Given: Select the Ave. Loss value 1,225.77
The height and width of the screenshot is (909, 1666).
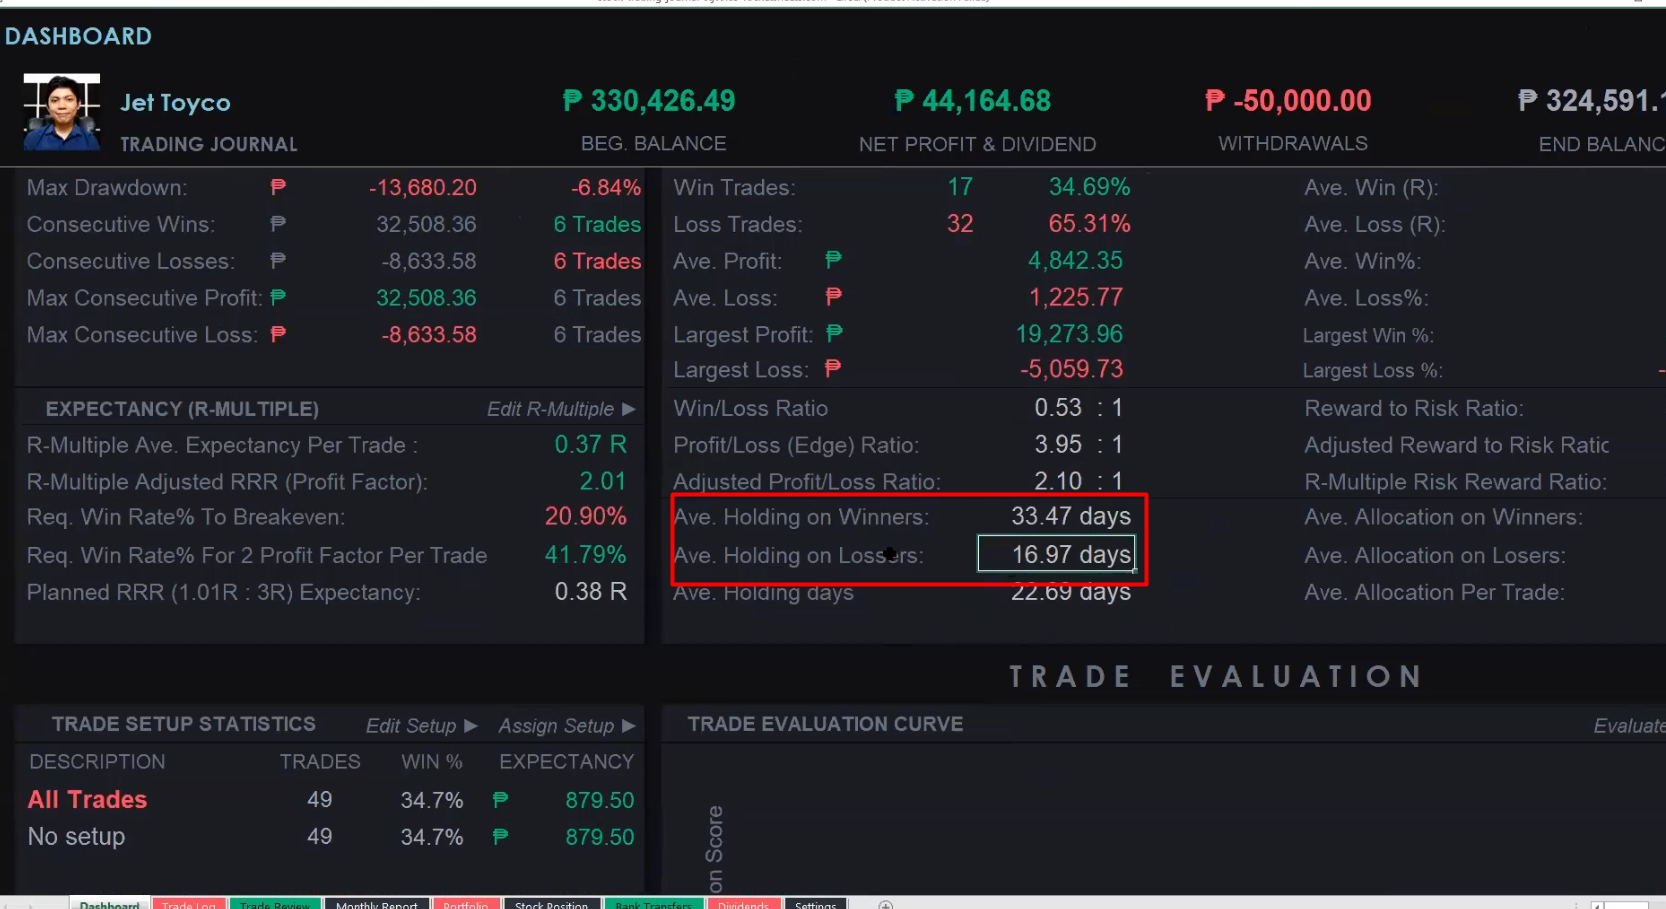Looking at the screenshot, I should [x=1075, y=297].
